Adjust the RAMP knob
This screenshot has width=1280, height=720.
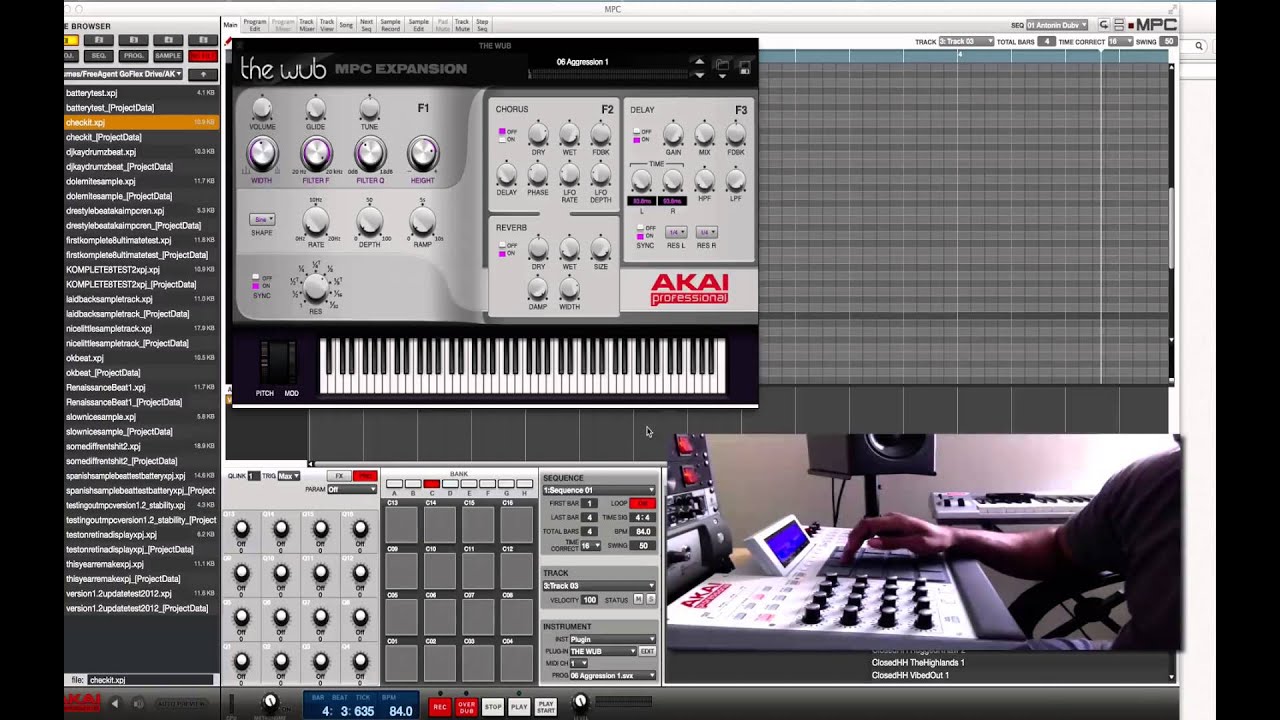pyautogui.click(x=423, y=222)
